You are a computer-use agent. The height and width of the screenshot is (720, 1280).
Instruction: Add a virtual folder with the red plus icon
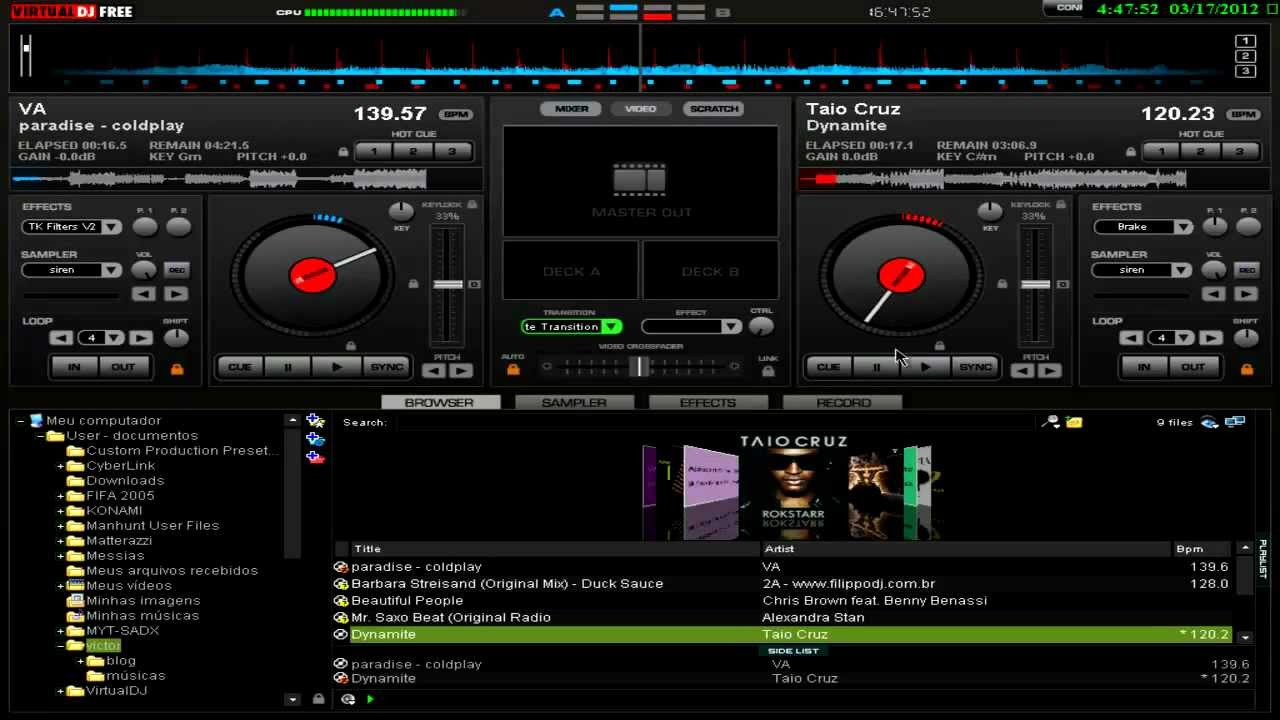[315, 457]
